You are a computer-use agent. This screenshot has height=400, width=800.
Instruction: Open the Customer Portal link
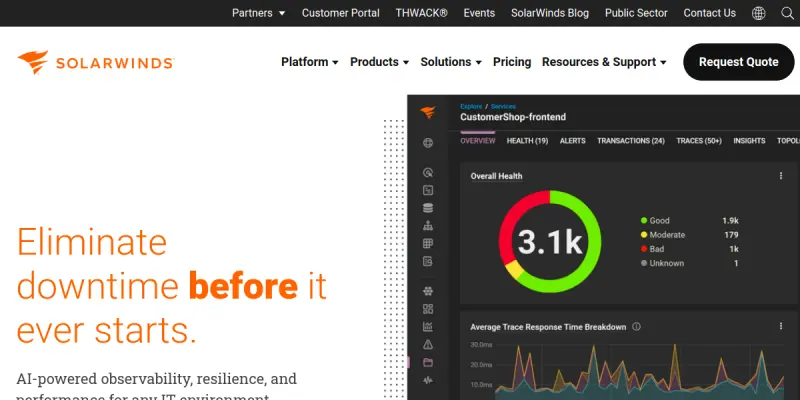pos(340,13)
